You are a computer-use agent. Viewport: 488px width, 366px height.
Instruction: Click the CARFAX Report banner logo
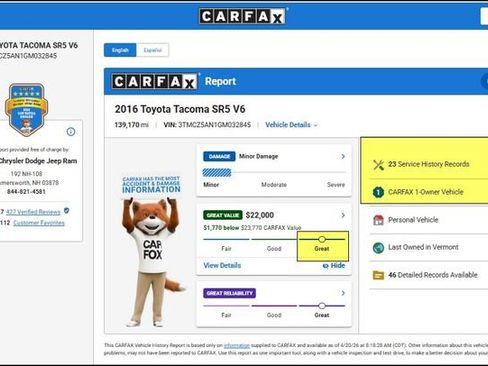tap(154, 81)
